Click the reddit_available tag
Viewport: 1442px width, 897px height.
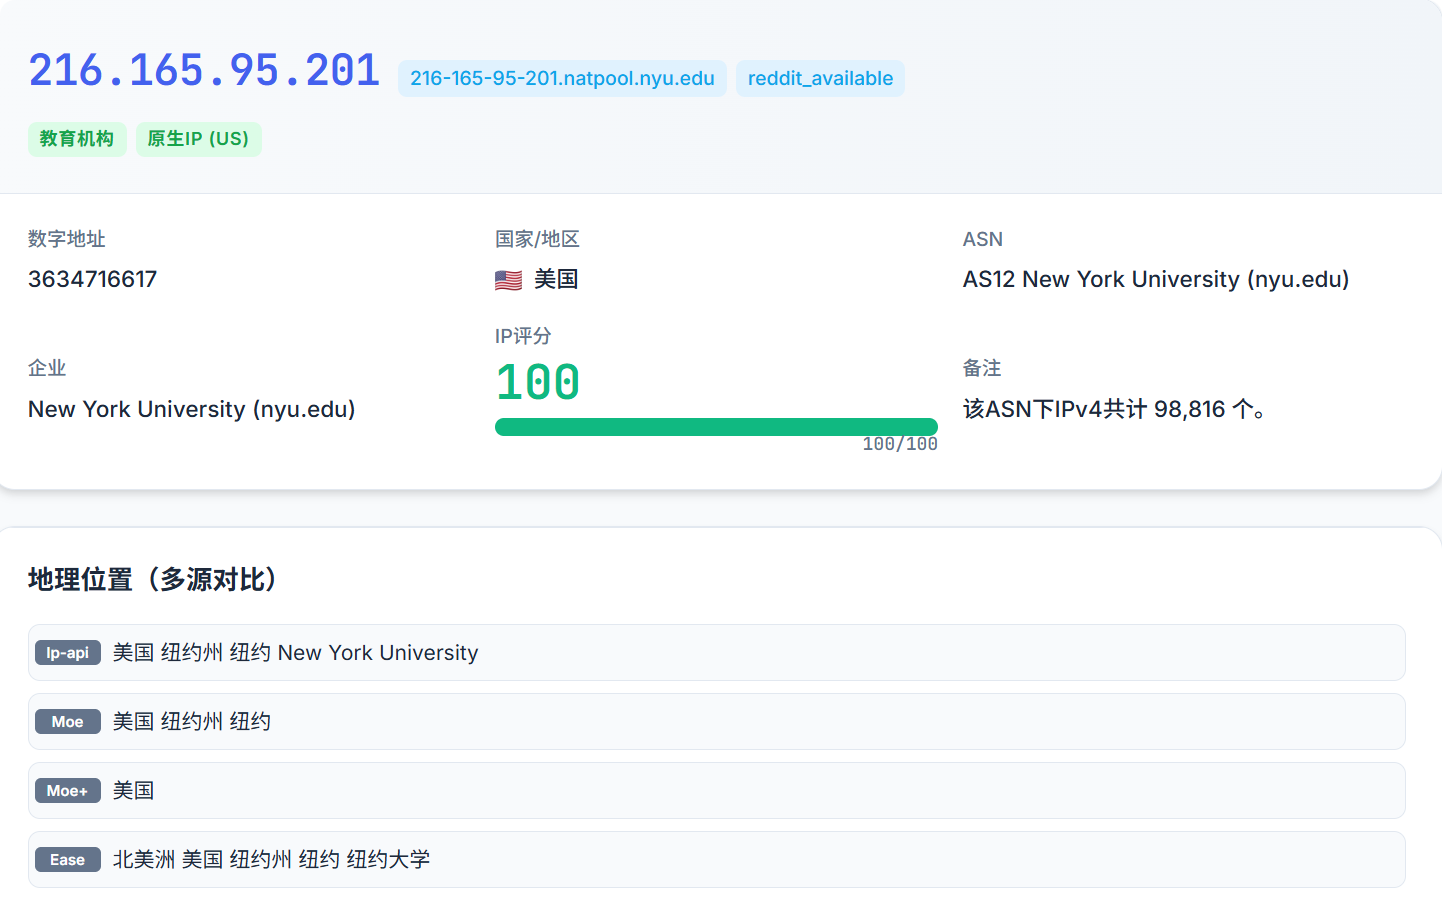[820, 79]
